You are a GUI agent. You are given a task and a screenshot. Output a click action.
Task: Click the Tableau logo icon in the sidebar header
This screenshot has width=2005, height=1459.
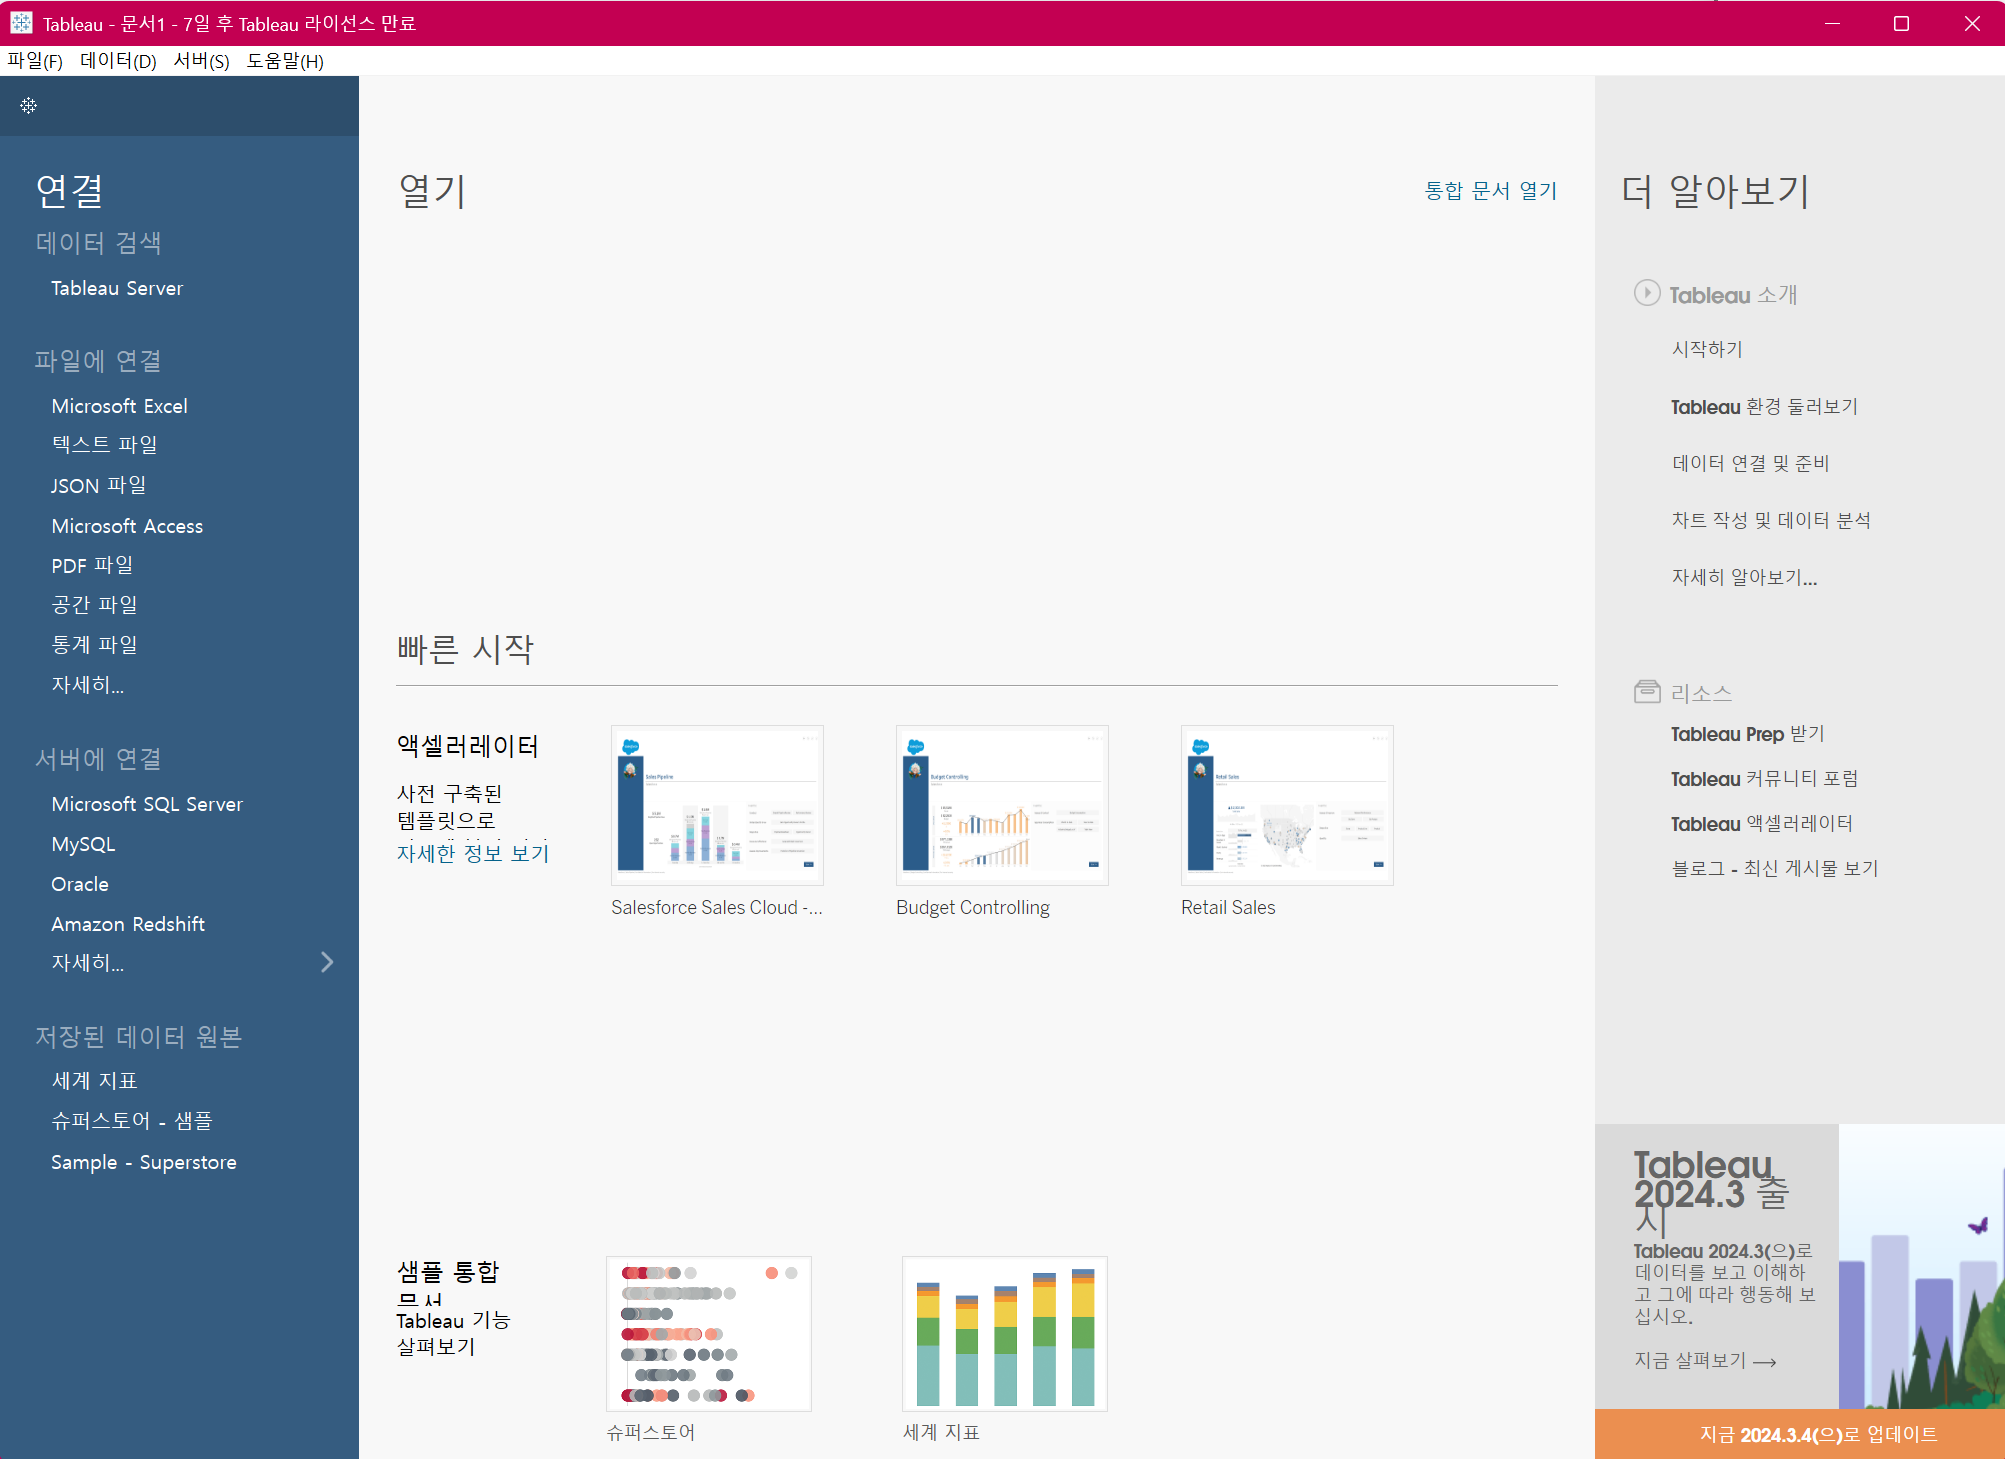point(28,105)
